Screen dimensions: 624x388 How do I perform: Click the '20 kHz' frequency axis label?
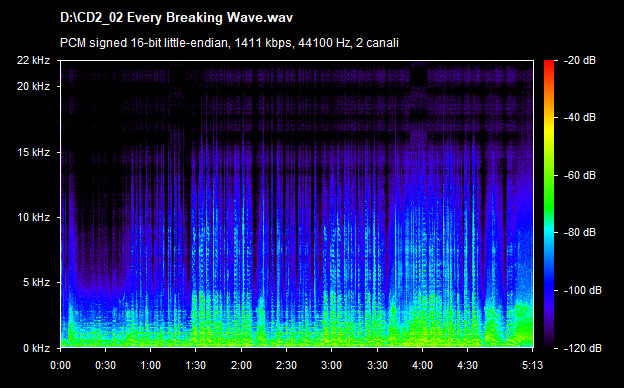33,86
